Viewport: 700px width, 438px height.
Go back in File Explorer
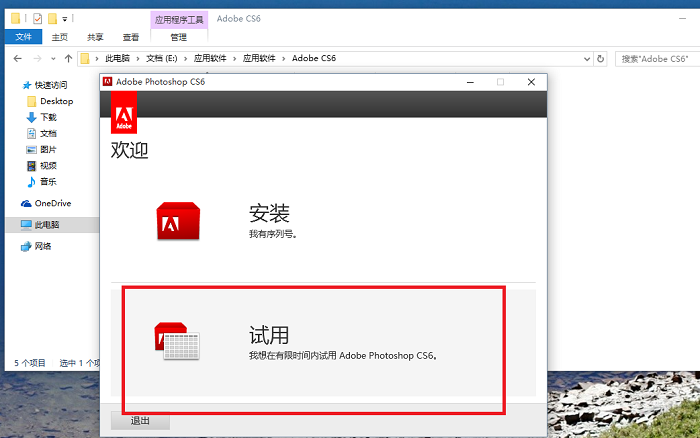pos(17,58)
